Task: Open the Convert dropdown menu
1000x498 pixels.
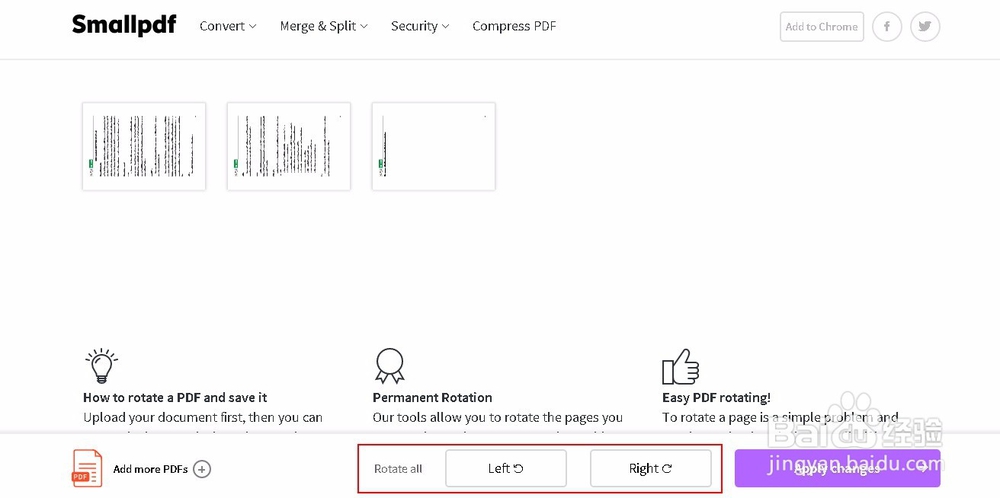Action: (228, 26)
